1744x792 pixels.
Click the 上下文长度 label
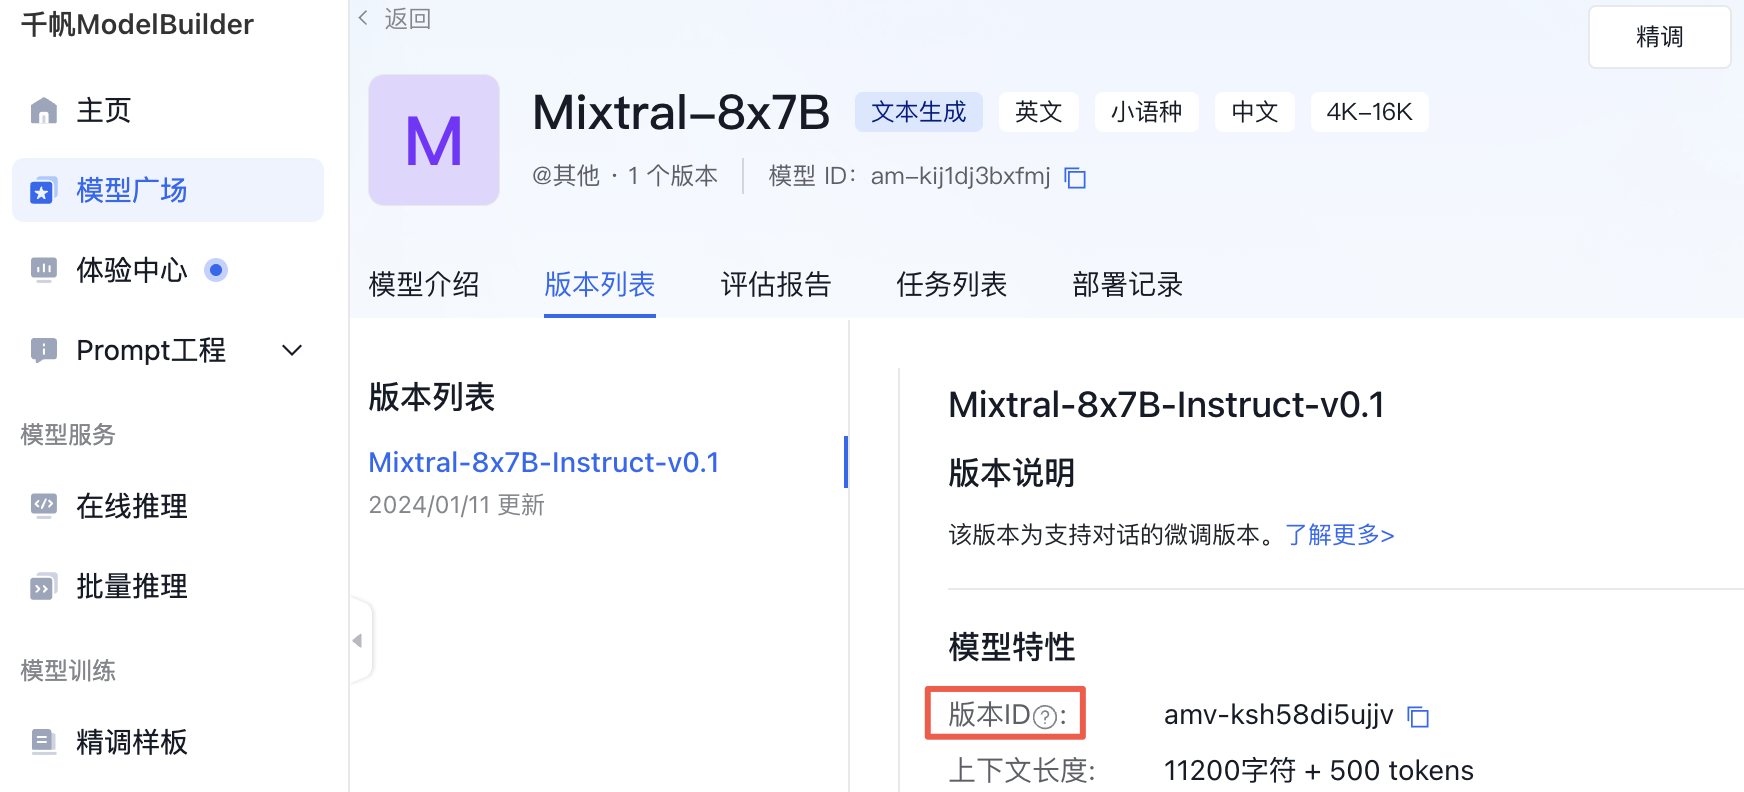(x=1022, y=771)
